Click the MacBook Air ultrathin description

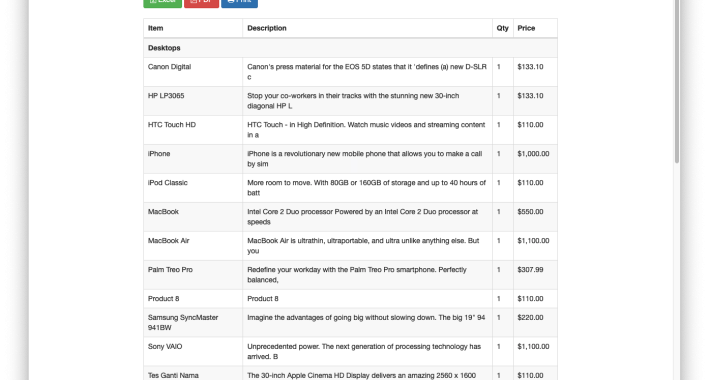pos(363,246)
